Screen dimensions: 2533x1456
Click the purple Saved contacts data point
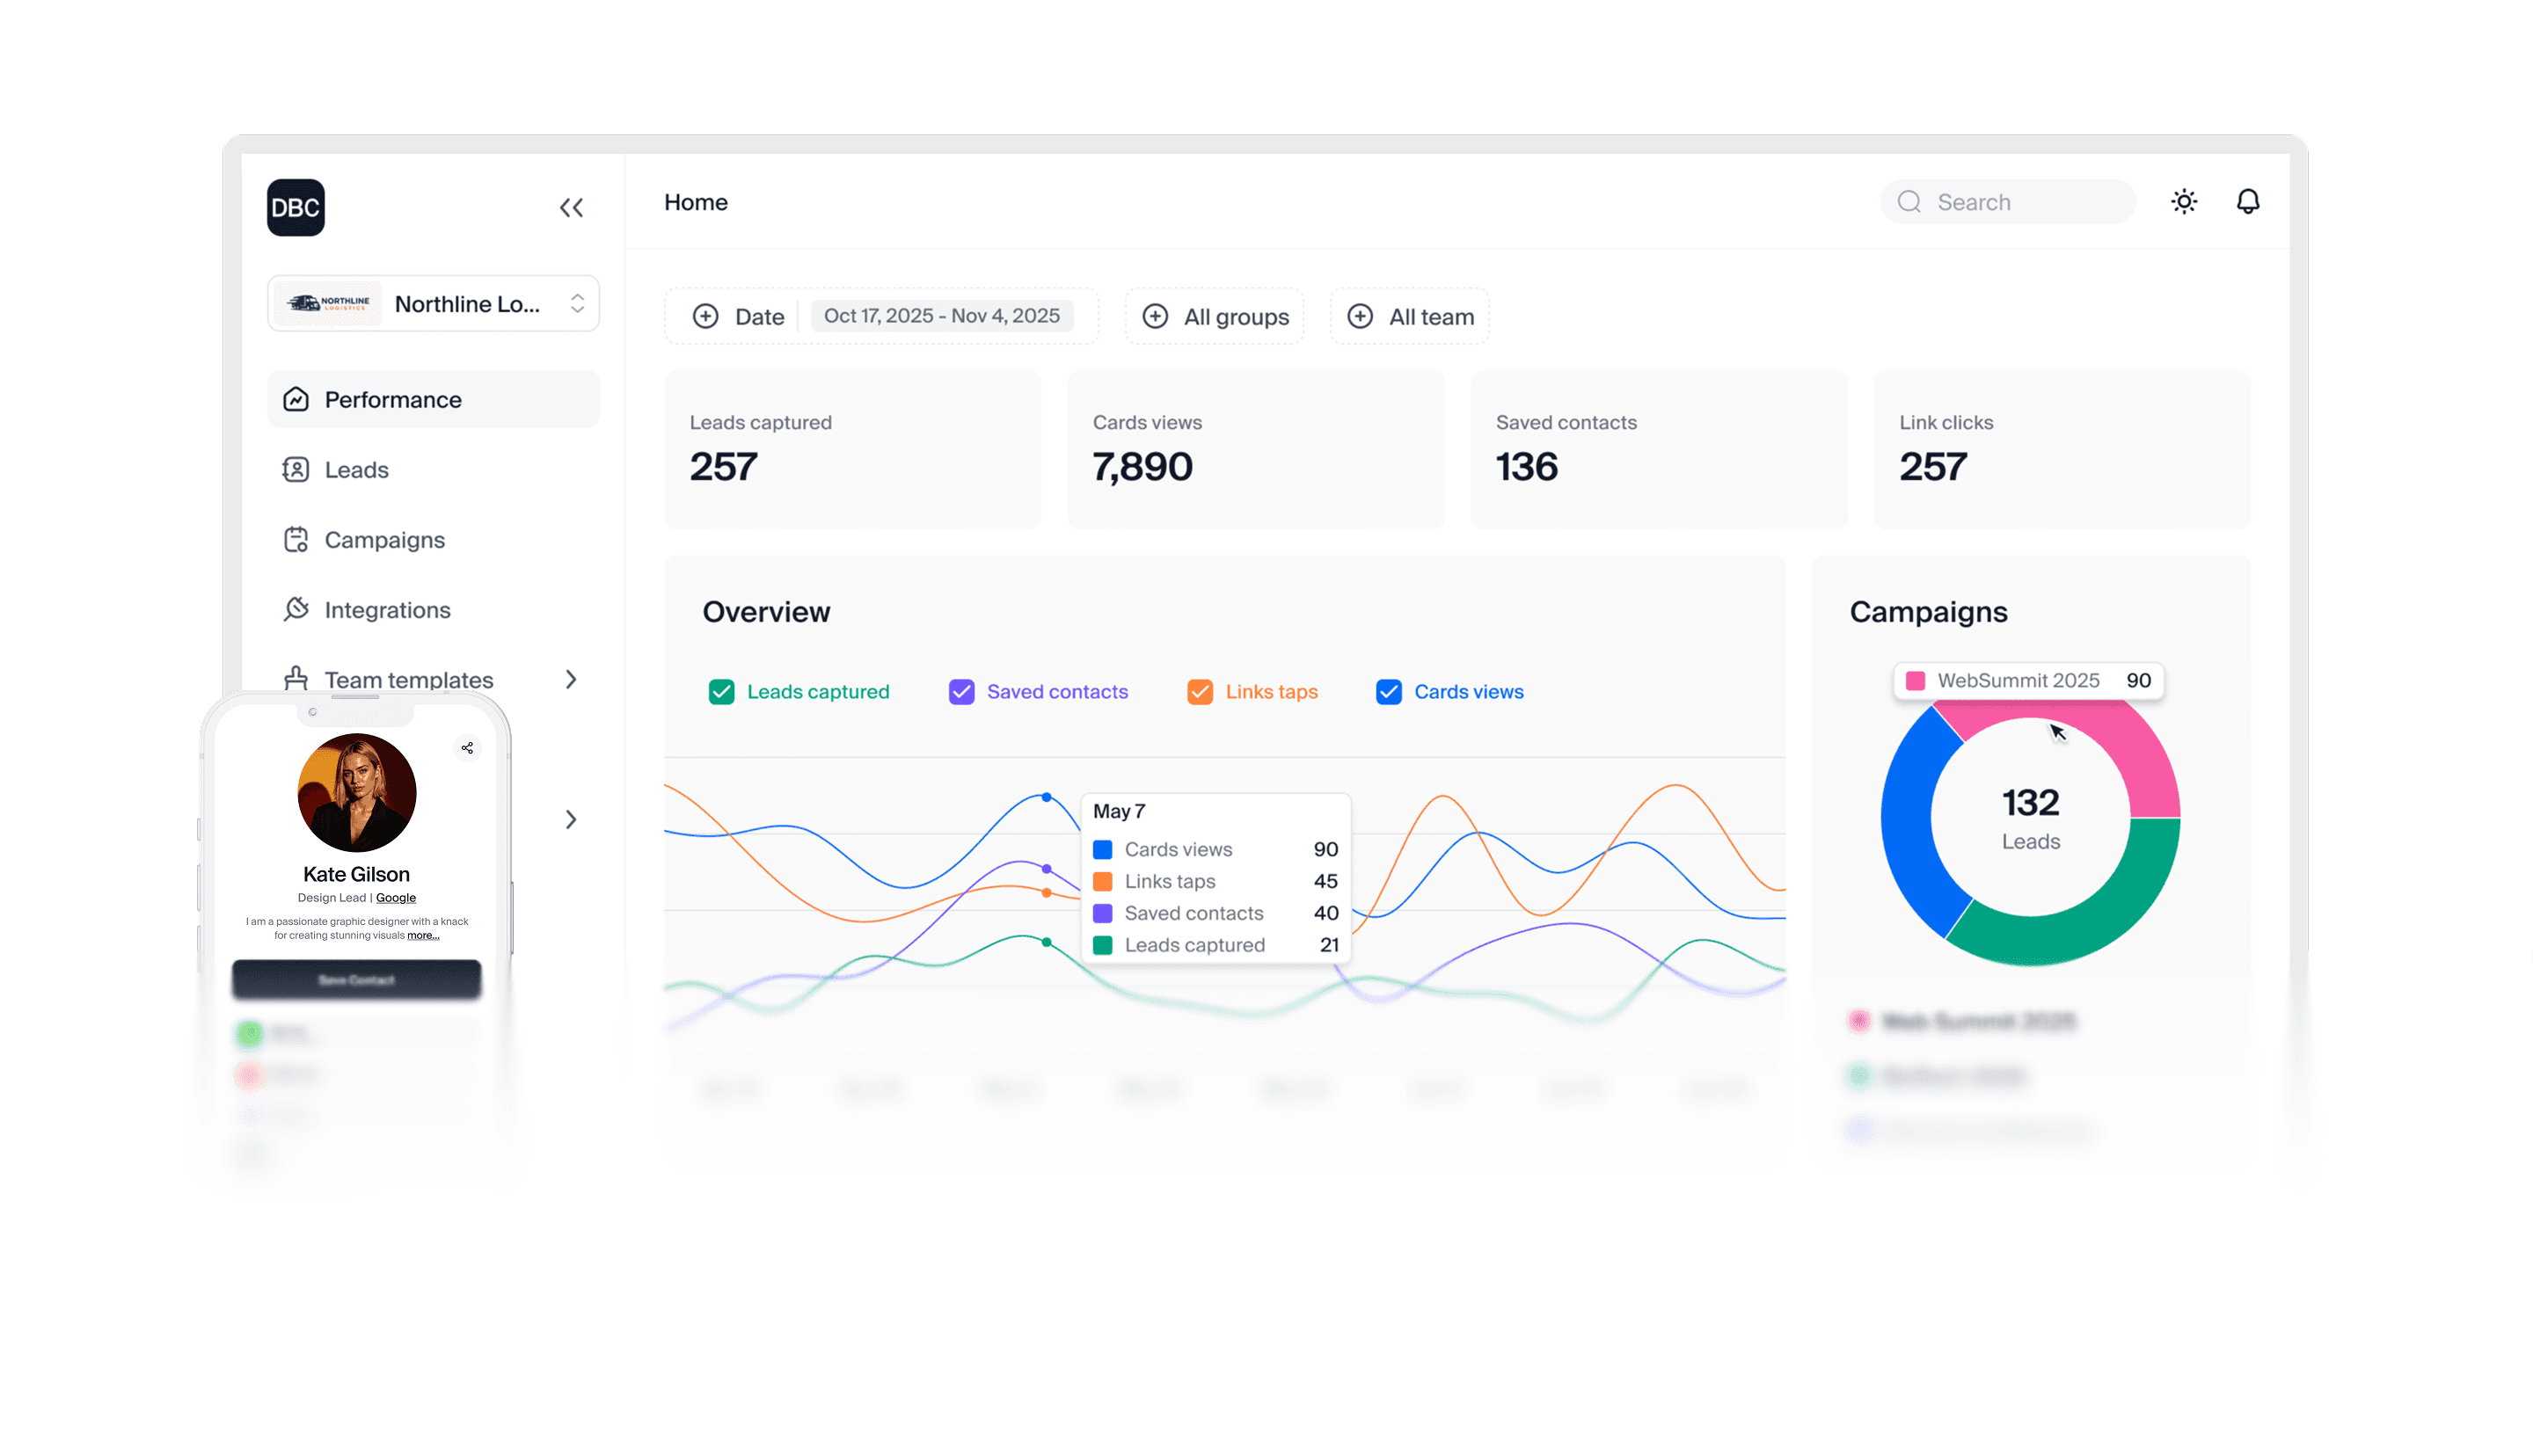click(x=1046, y=868)
